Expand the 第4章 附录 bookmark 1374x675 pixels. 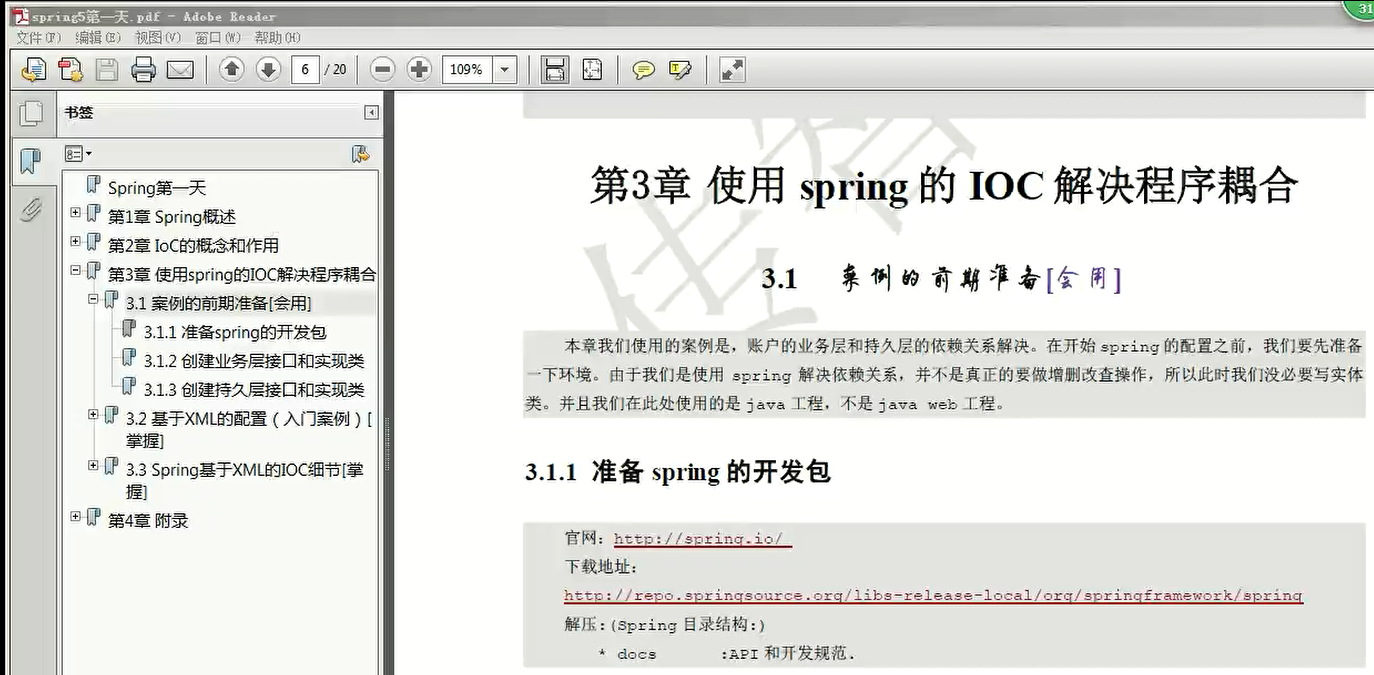coord(76,516)
